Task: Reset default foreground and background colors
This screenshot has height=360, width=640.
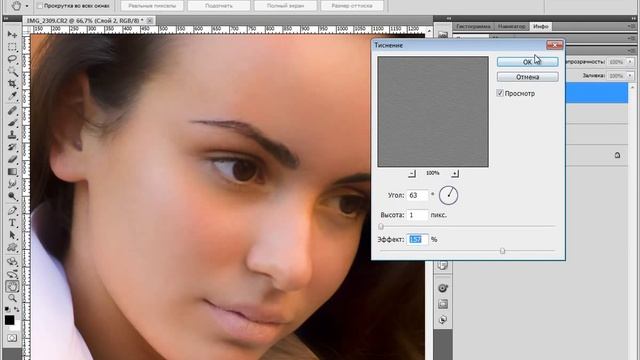Action: tap(7, 309)
